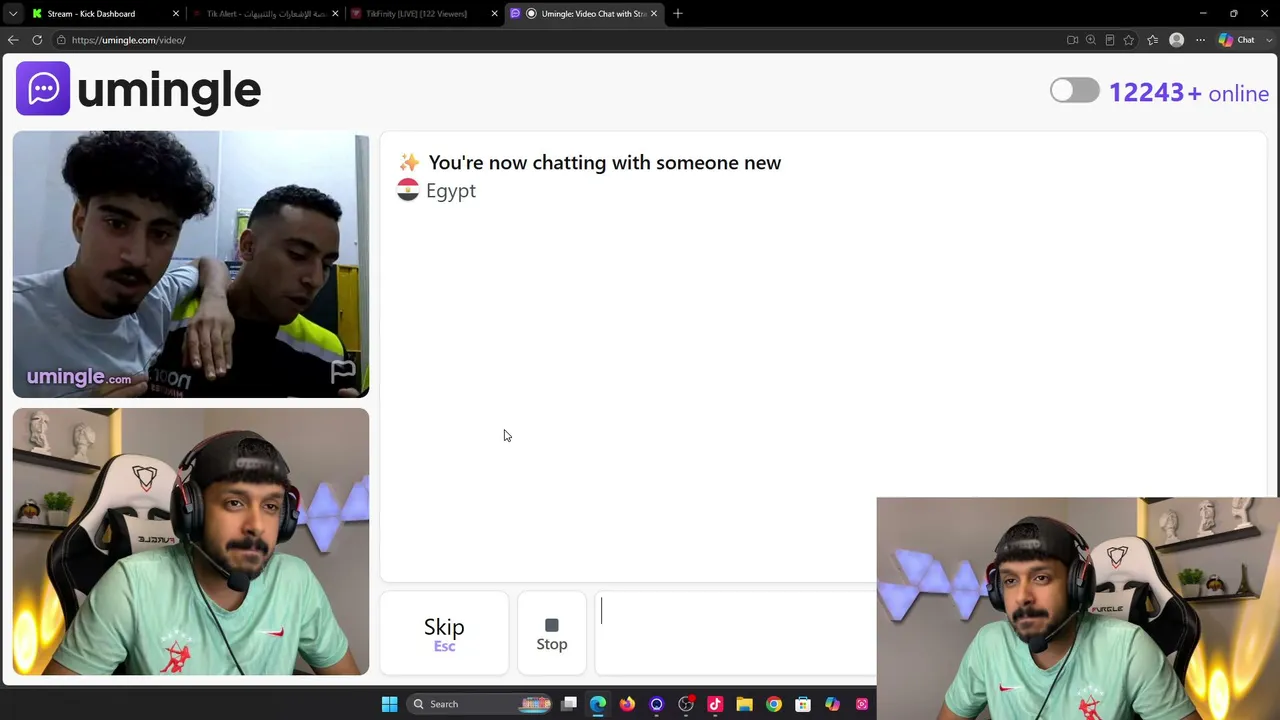This screenshot has width=1280, height=720.
Task: Open TikTok app from the taskbar
Action: tap(715, 704)
